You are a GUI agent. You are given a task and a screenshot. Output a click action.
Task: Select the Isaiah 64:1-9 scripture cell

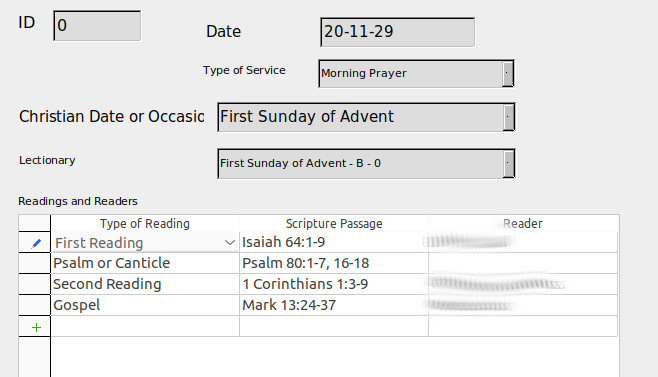pos(334,242)
